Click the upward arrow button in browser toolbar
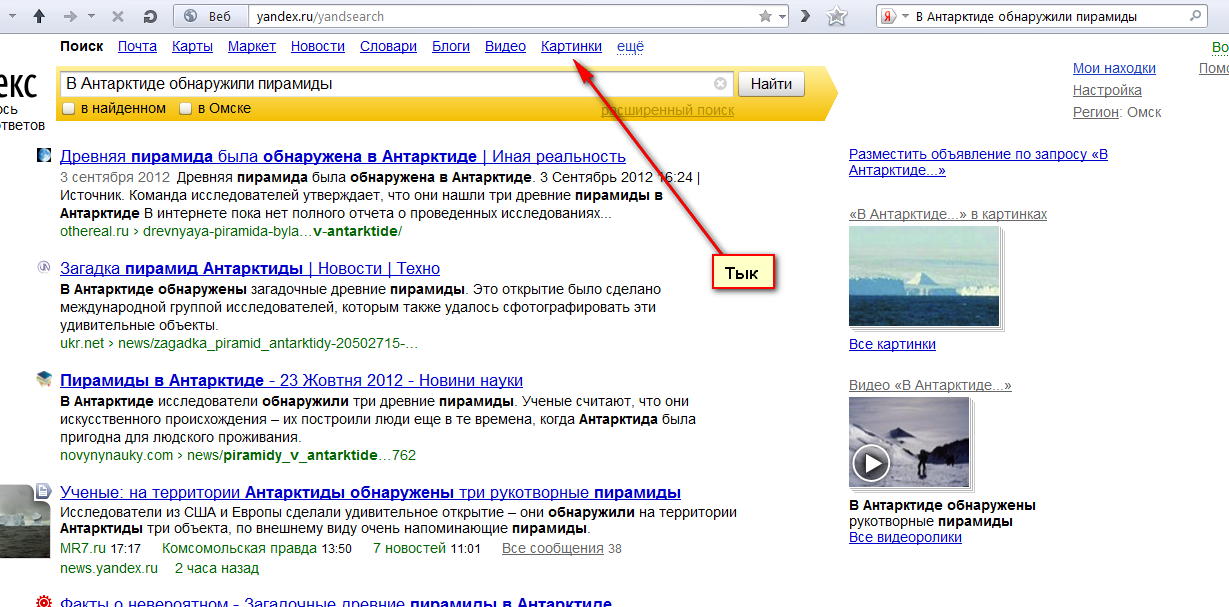1229x607 pixels. [x=39, y=16]
